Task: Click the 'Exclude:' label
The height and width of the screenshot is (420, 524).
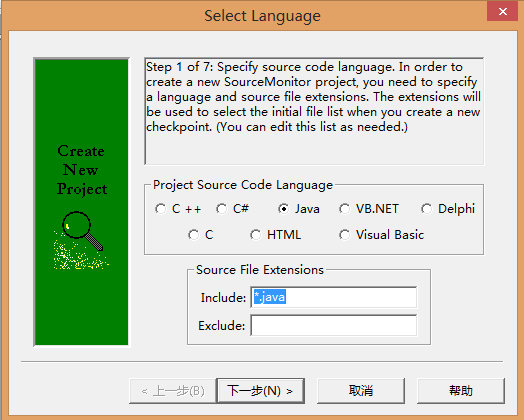Action: click(222, 325)
